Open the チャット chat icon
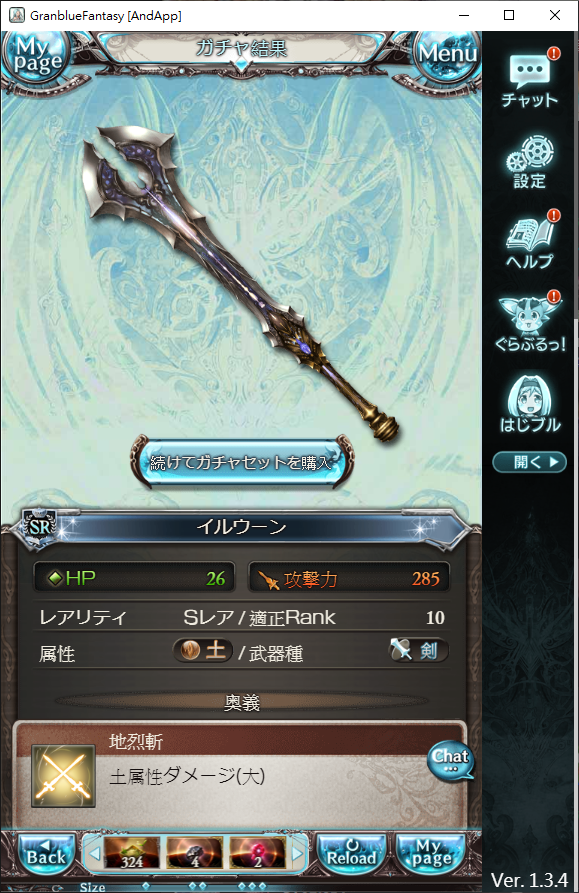579x893 pixels. 529,79
